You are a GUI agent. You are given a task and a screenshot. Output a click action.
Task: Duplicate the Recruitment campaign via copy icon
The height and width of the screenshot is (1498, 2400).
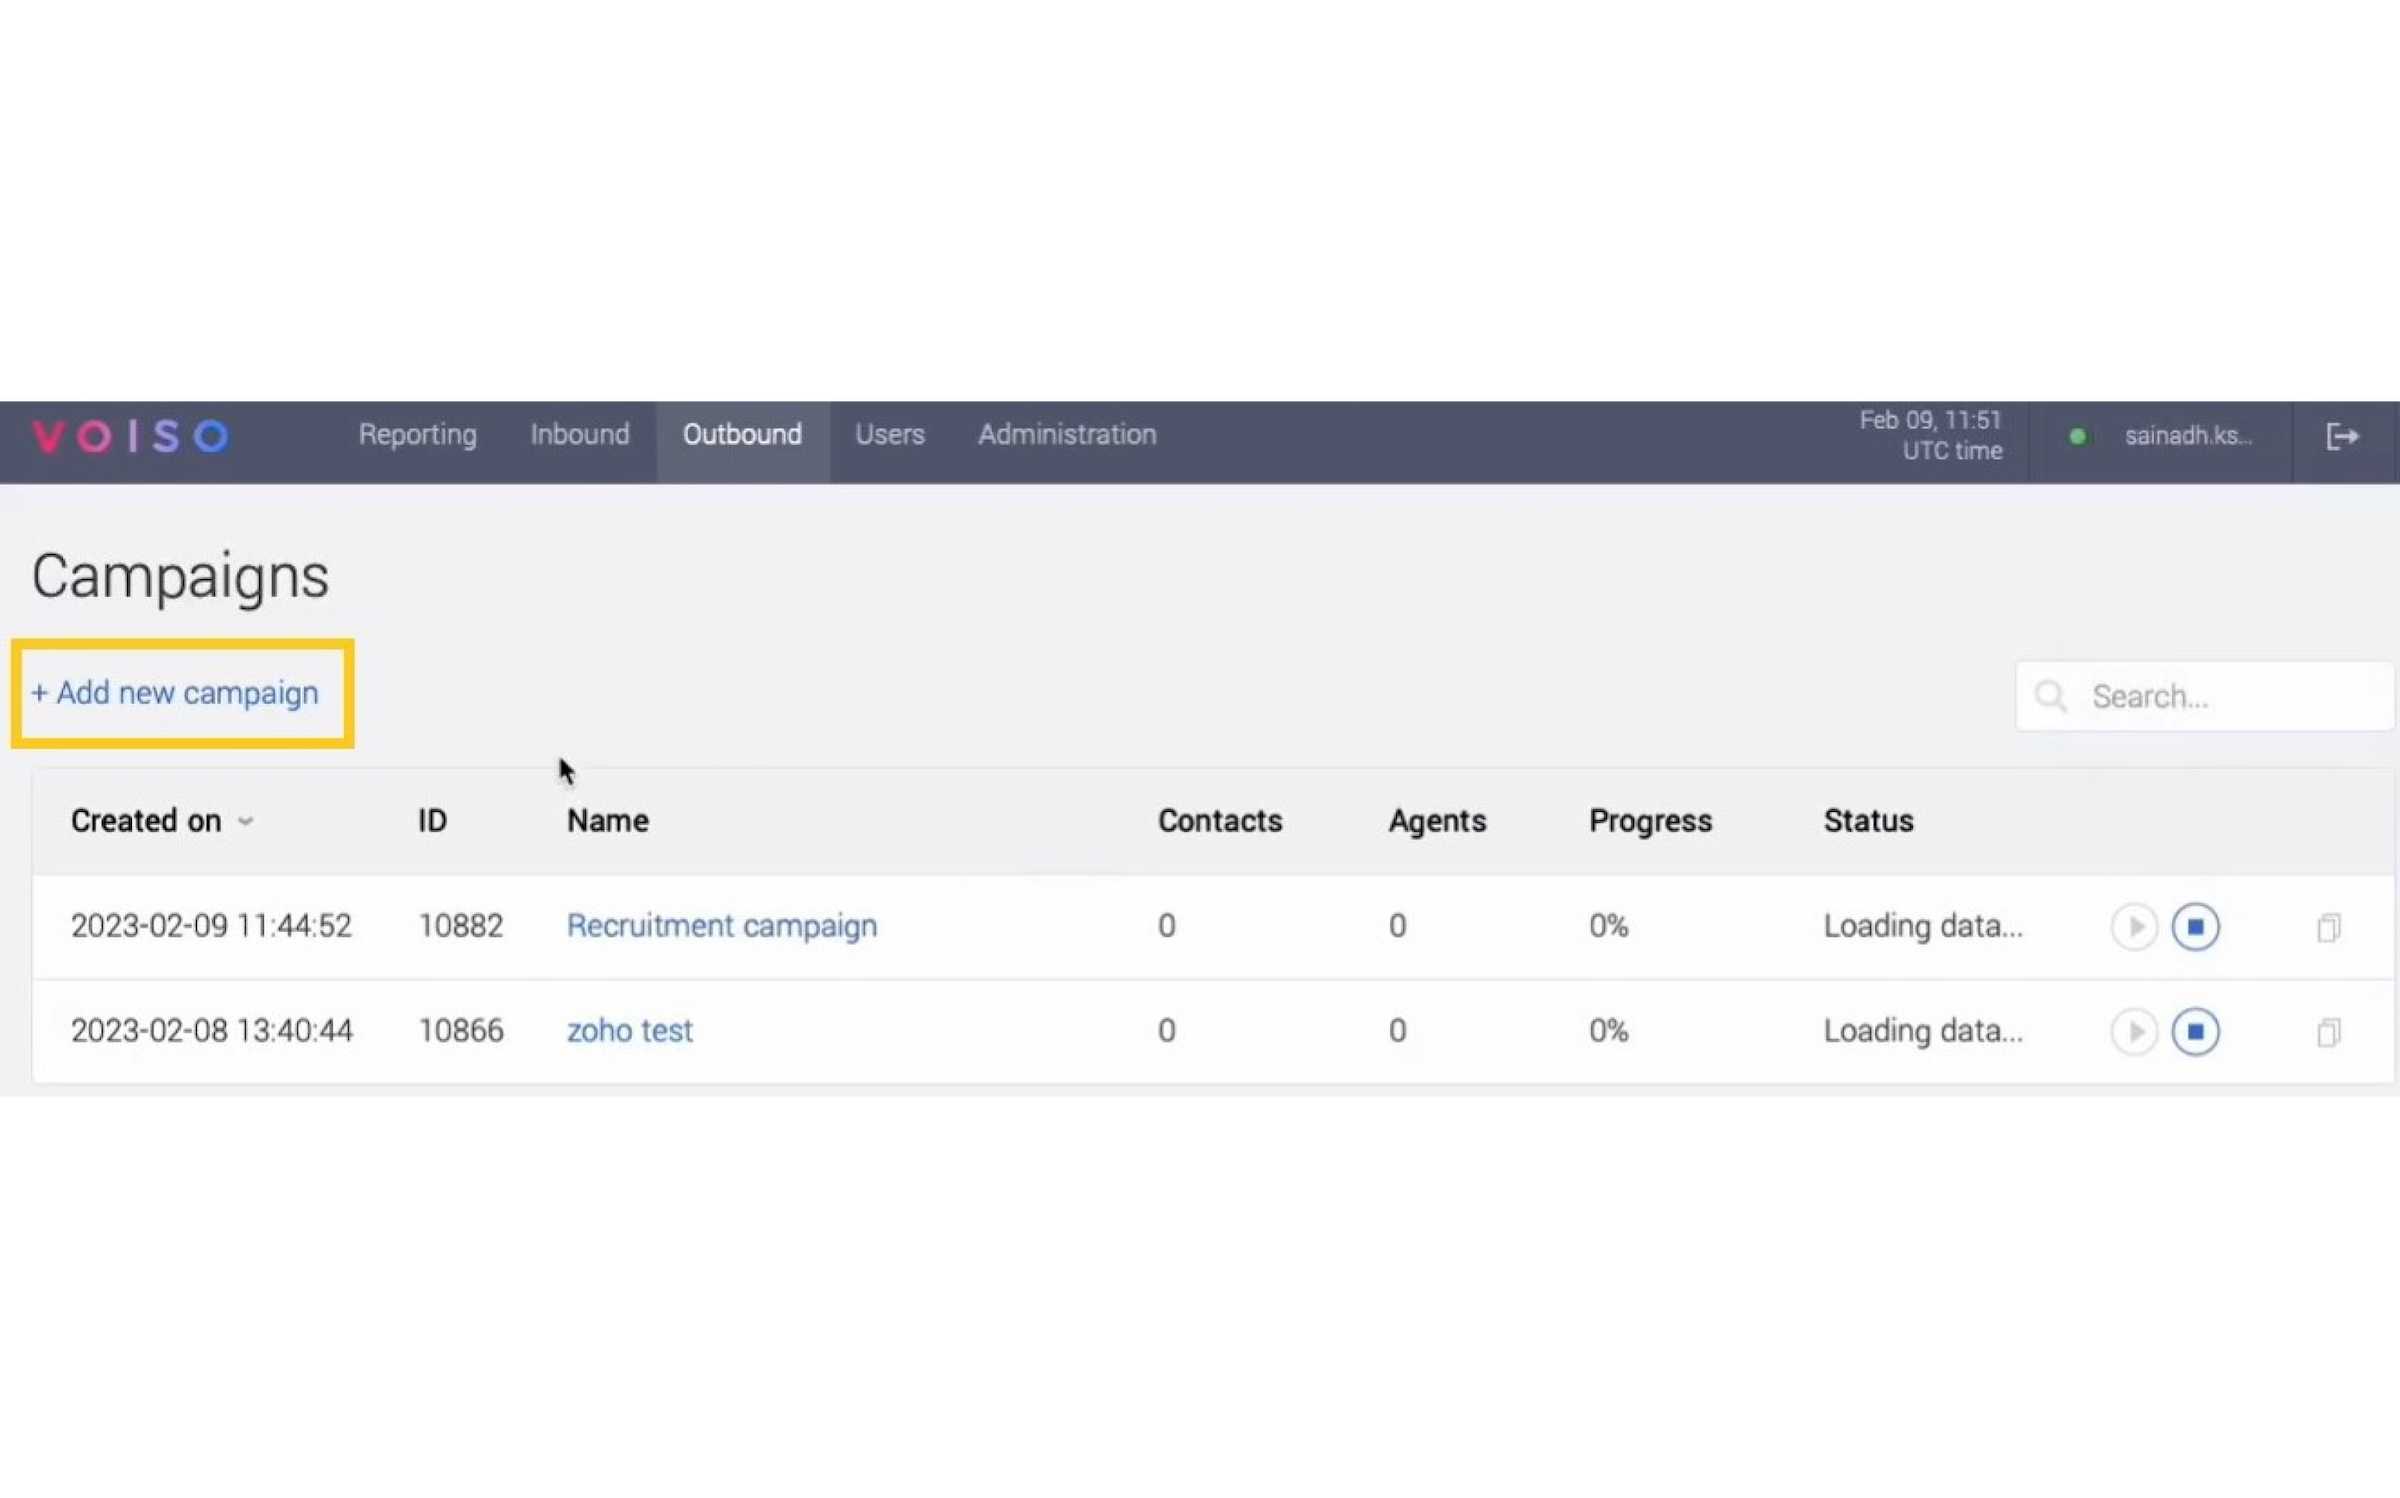2328,927
